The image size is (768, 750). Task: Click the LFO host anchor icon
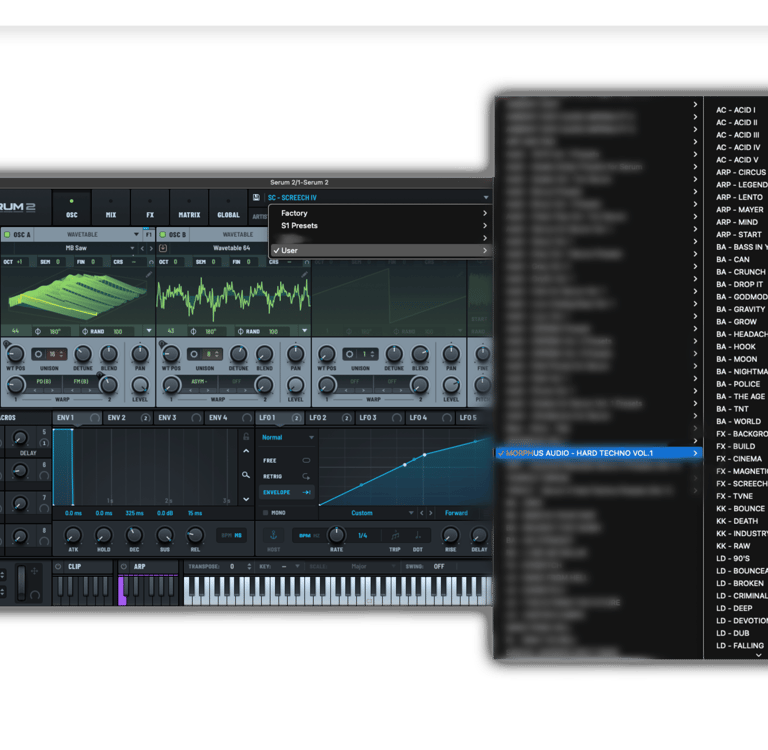pos(274,535)
